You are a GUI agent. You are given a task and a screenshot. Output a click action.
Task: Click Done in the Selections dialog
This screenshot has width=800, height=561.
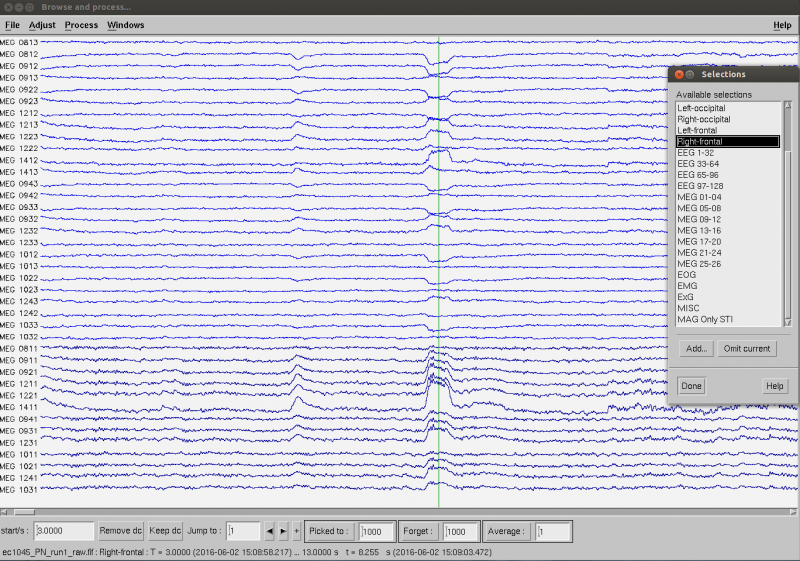pyautogui.click(x=691, y=386)
